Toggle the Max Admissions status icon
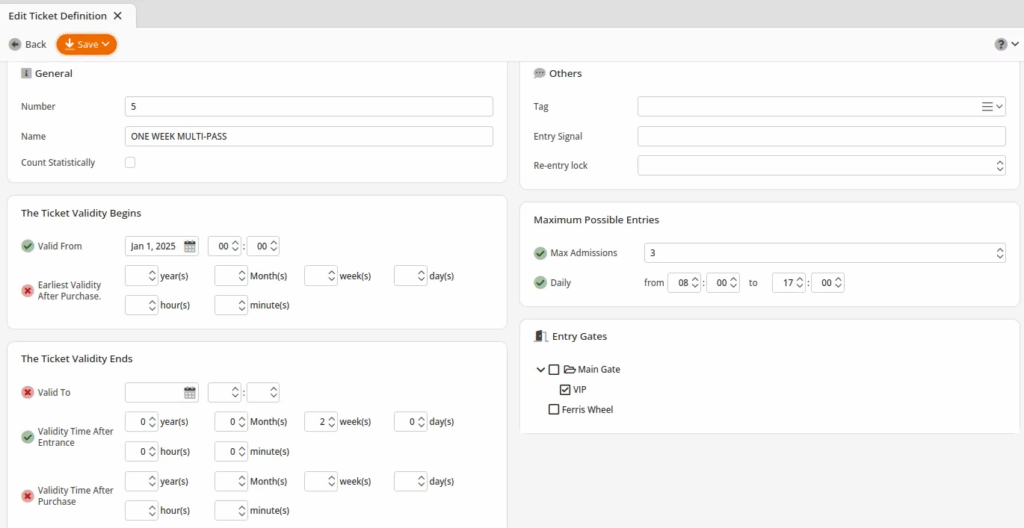Image resolution: width=1024 pixels, height=528 pixels. [540, 253]
